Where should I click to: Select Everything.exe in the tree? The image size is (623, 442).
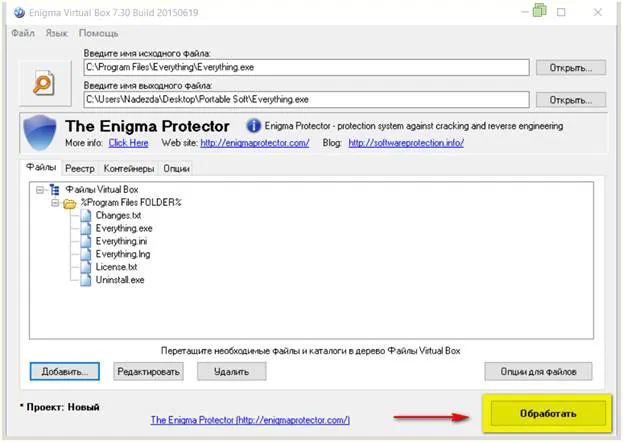pos(124,229)
